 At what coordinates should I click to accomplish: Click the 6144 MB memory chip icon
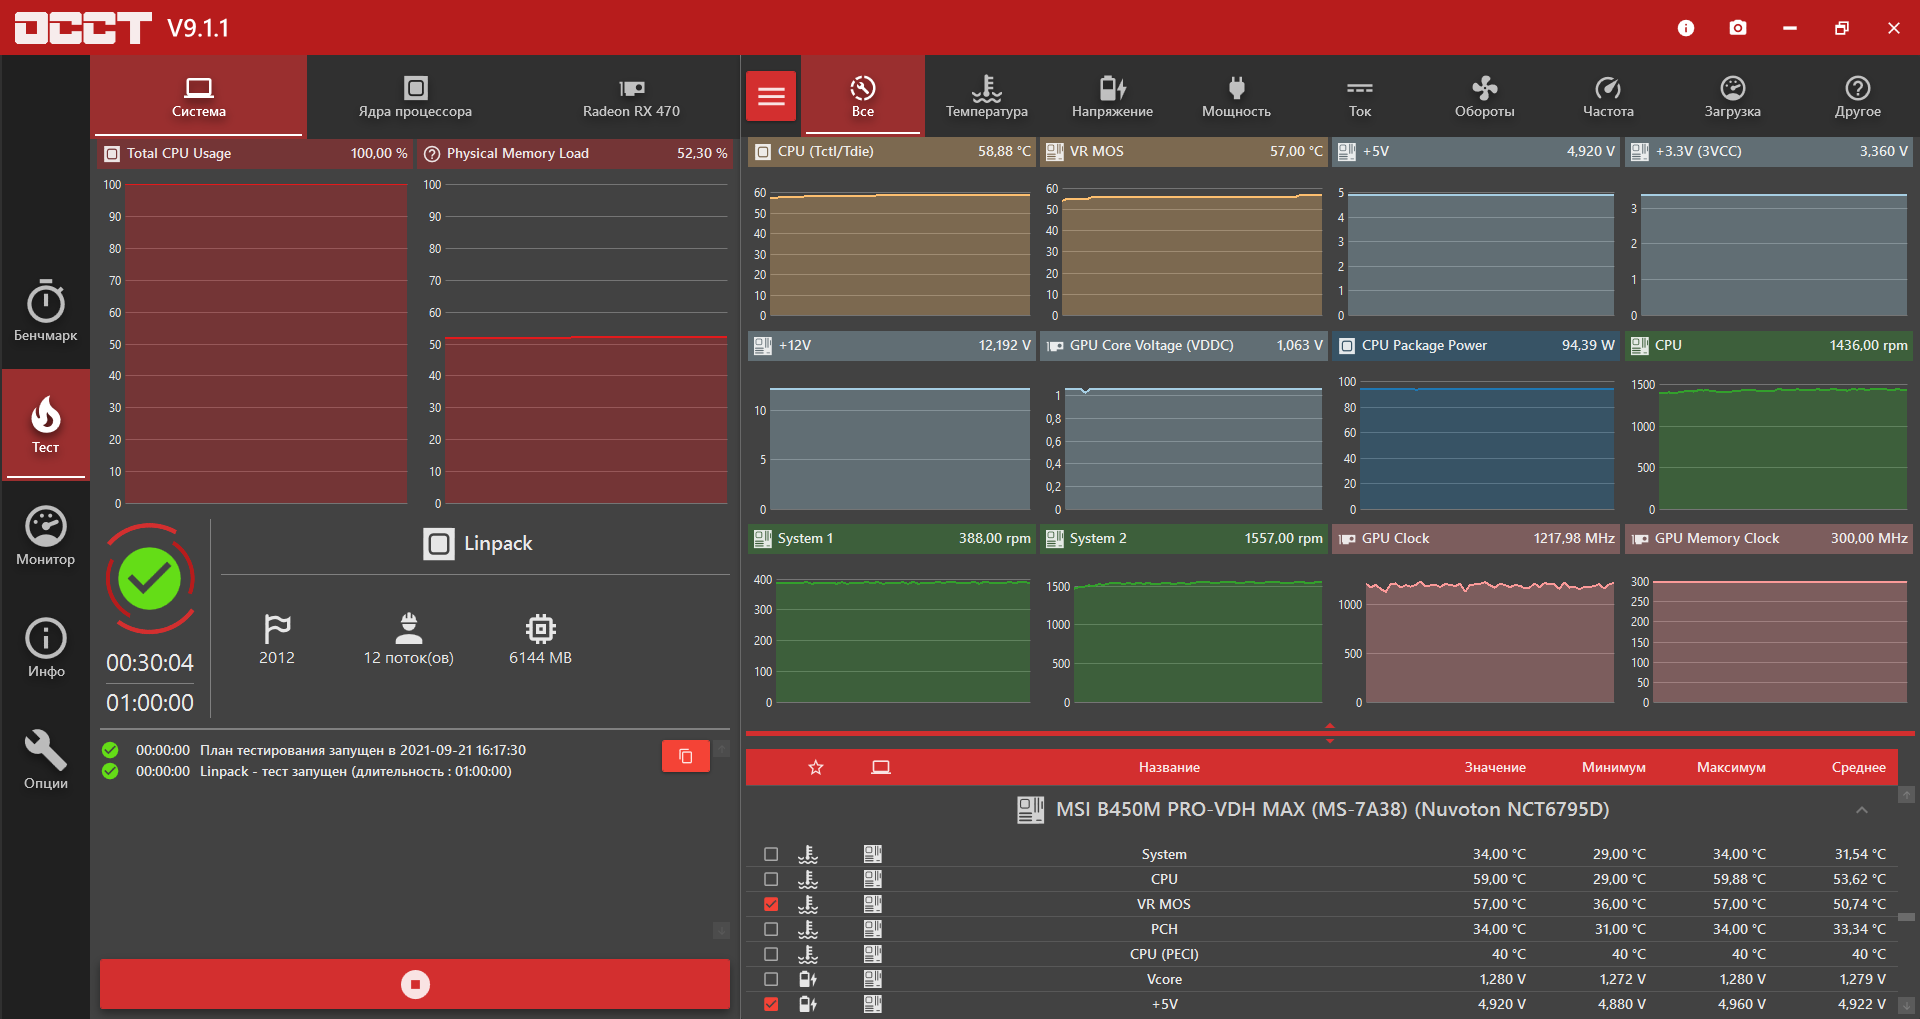pyautogui.click(x=541, y=628)
